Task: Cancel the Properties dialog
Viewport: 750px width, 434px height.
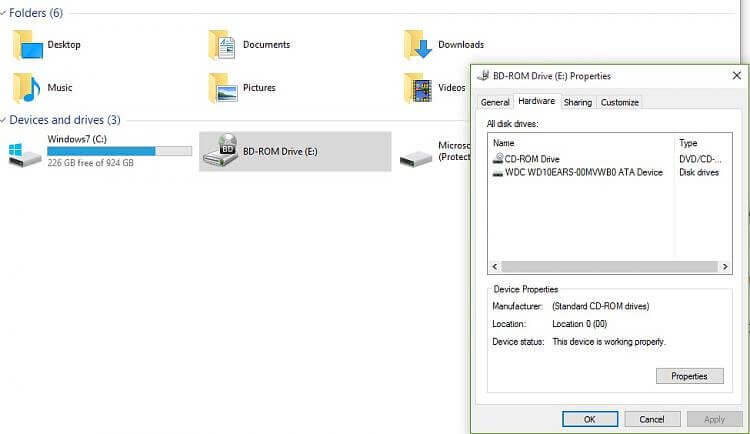Action: tap(652, 419)
